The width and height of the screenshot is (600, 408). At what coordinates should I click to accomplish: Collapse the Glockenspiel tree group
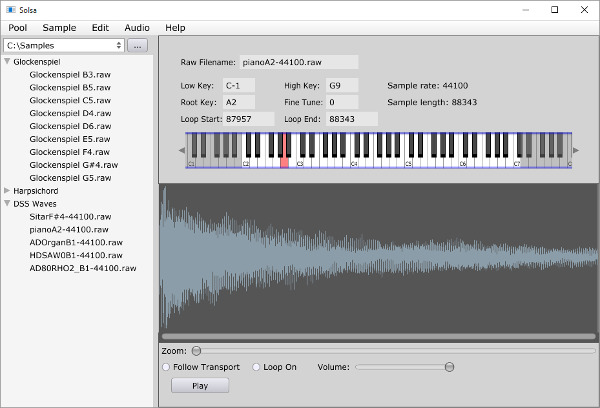7,62
